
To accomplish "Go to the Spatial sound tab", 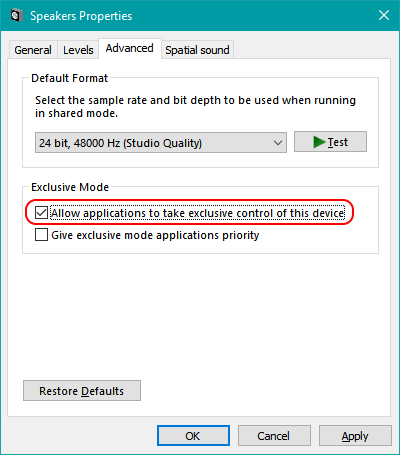I will 197,50.
